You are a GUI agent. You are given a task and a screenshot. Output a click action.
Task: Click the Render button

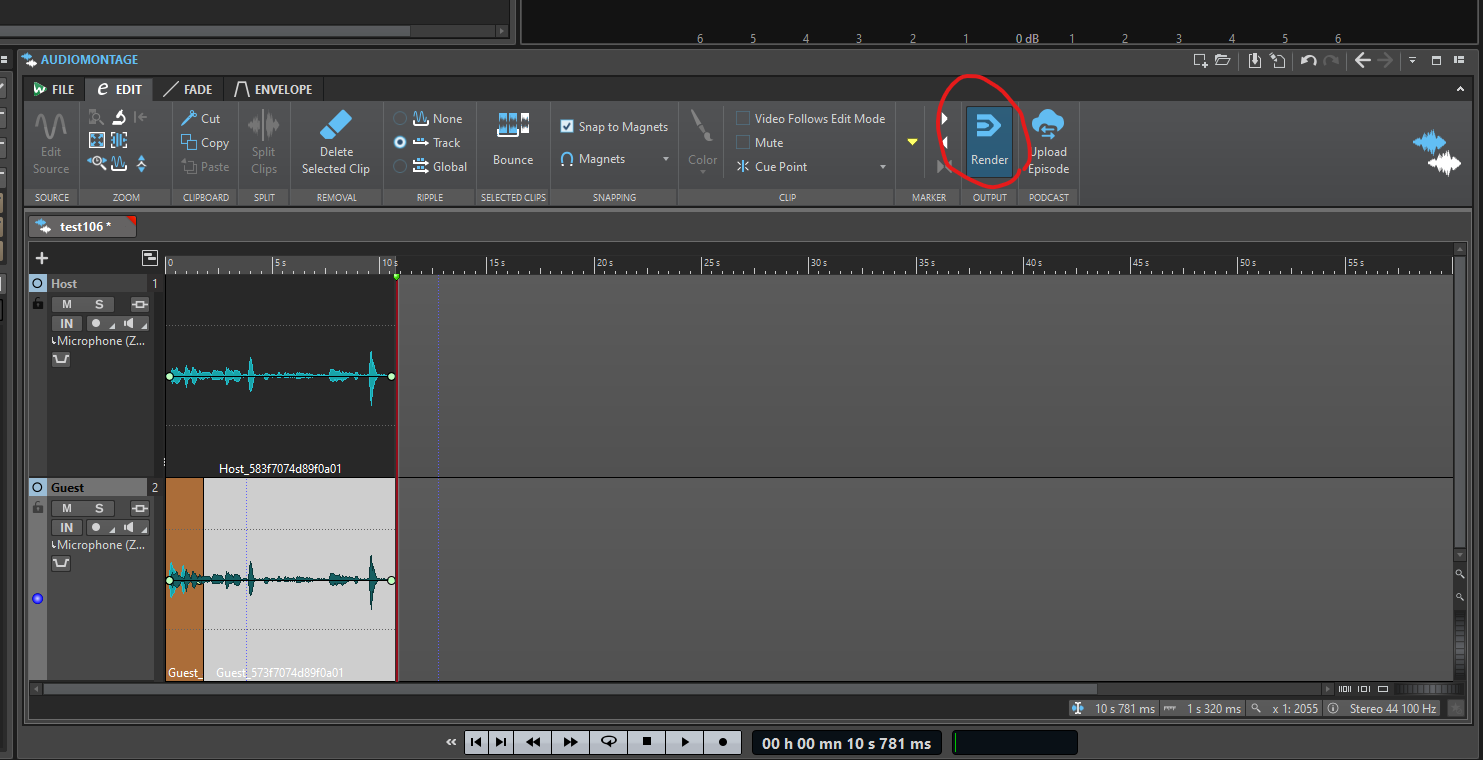point(989,140)
